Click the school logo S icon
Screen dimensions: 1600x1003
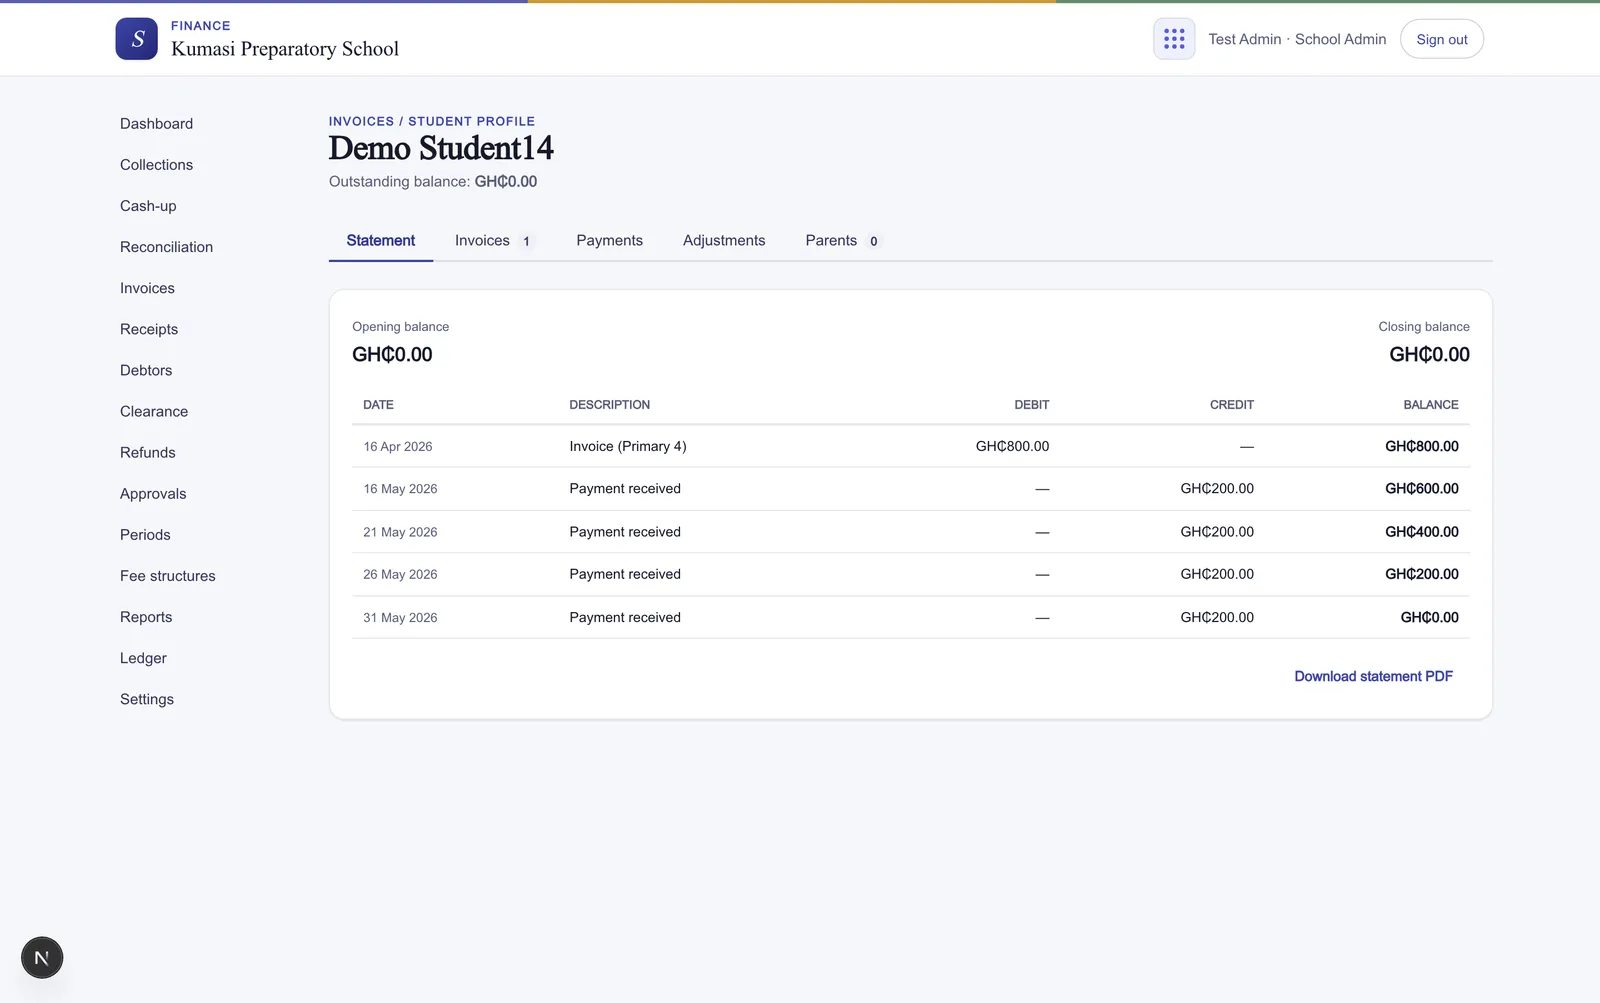click(136, 39)
